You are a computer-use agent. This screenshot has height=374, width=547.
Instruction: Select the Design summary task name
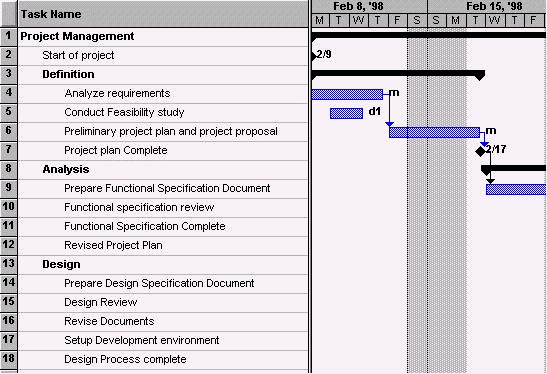point(61,264)
